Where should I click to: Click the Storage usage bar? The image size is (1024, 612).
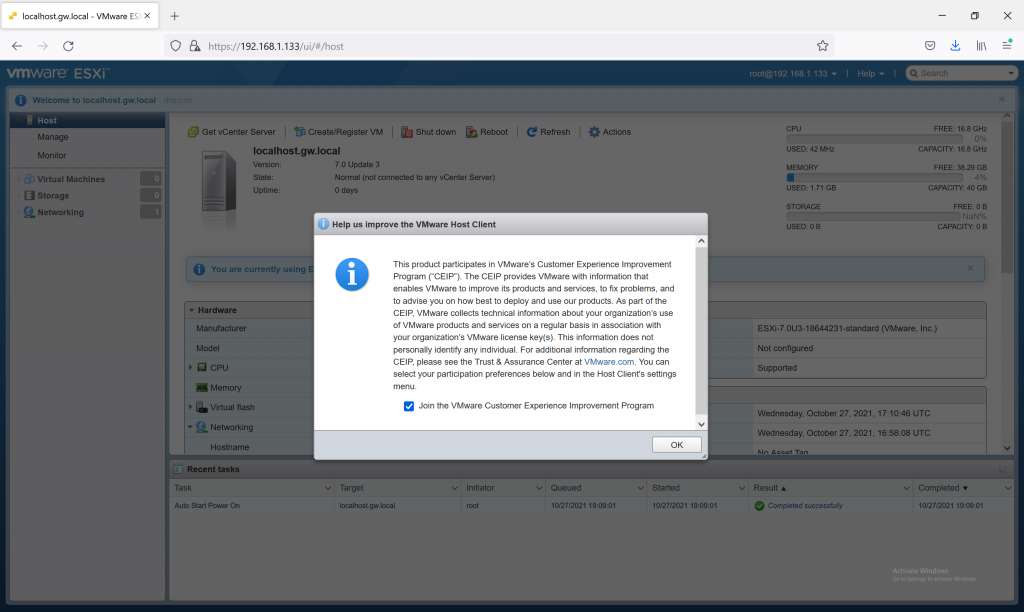874,216
